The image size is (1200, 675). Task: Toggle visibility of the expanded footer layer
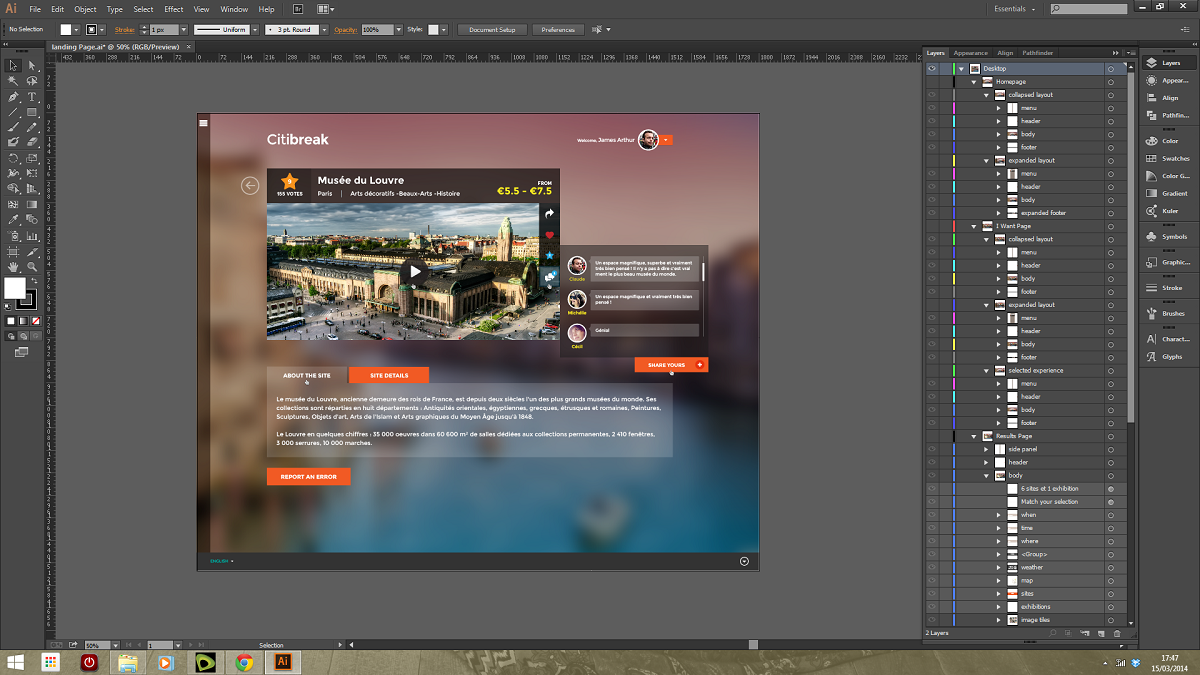932,212
